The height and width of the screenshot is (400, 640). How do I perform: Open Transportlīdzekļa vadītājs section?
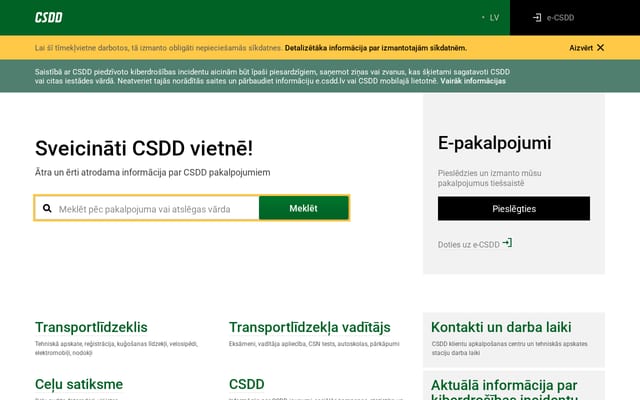pos(309,327)
